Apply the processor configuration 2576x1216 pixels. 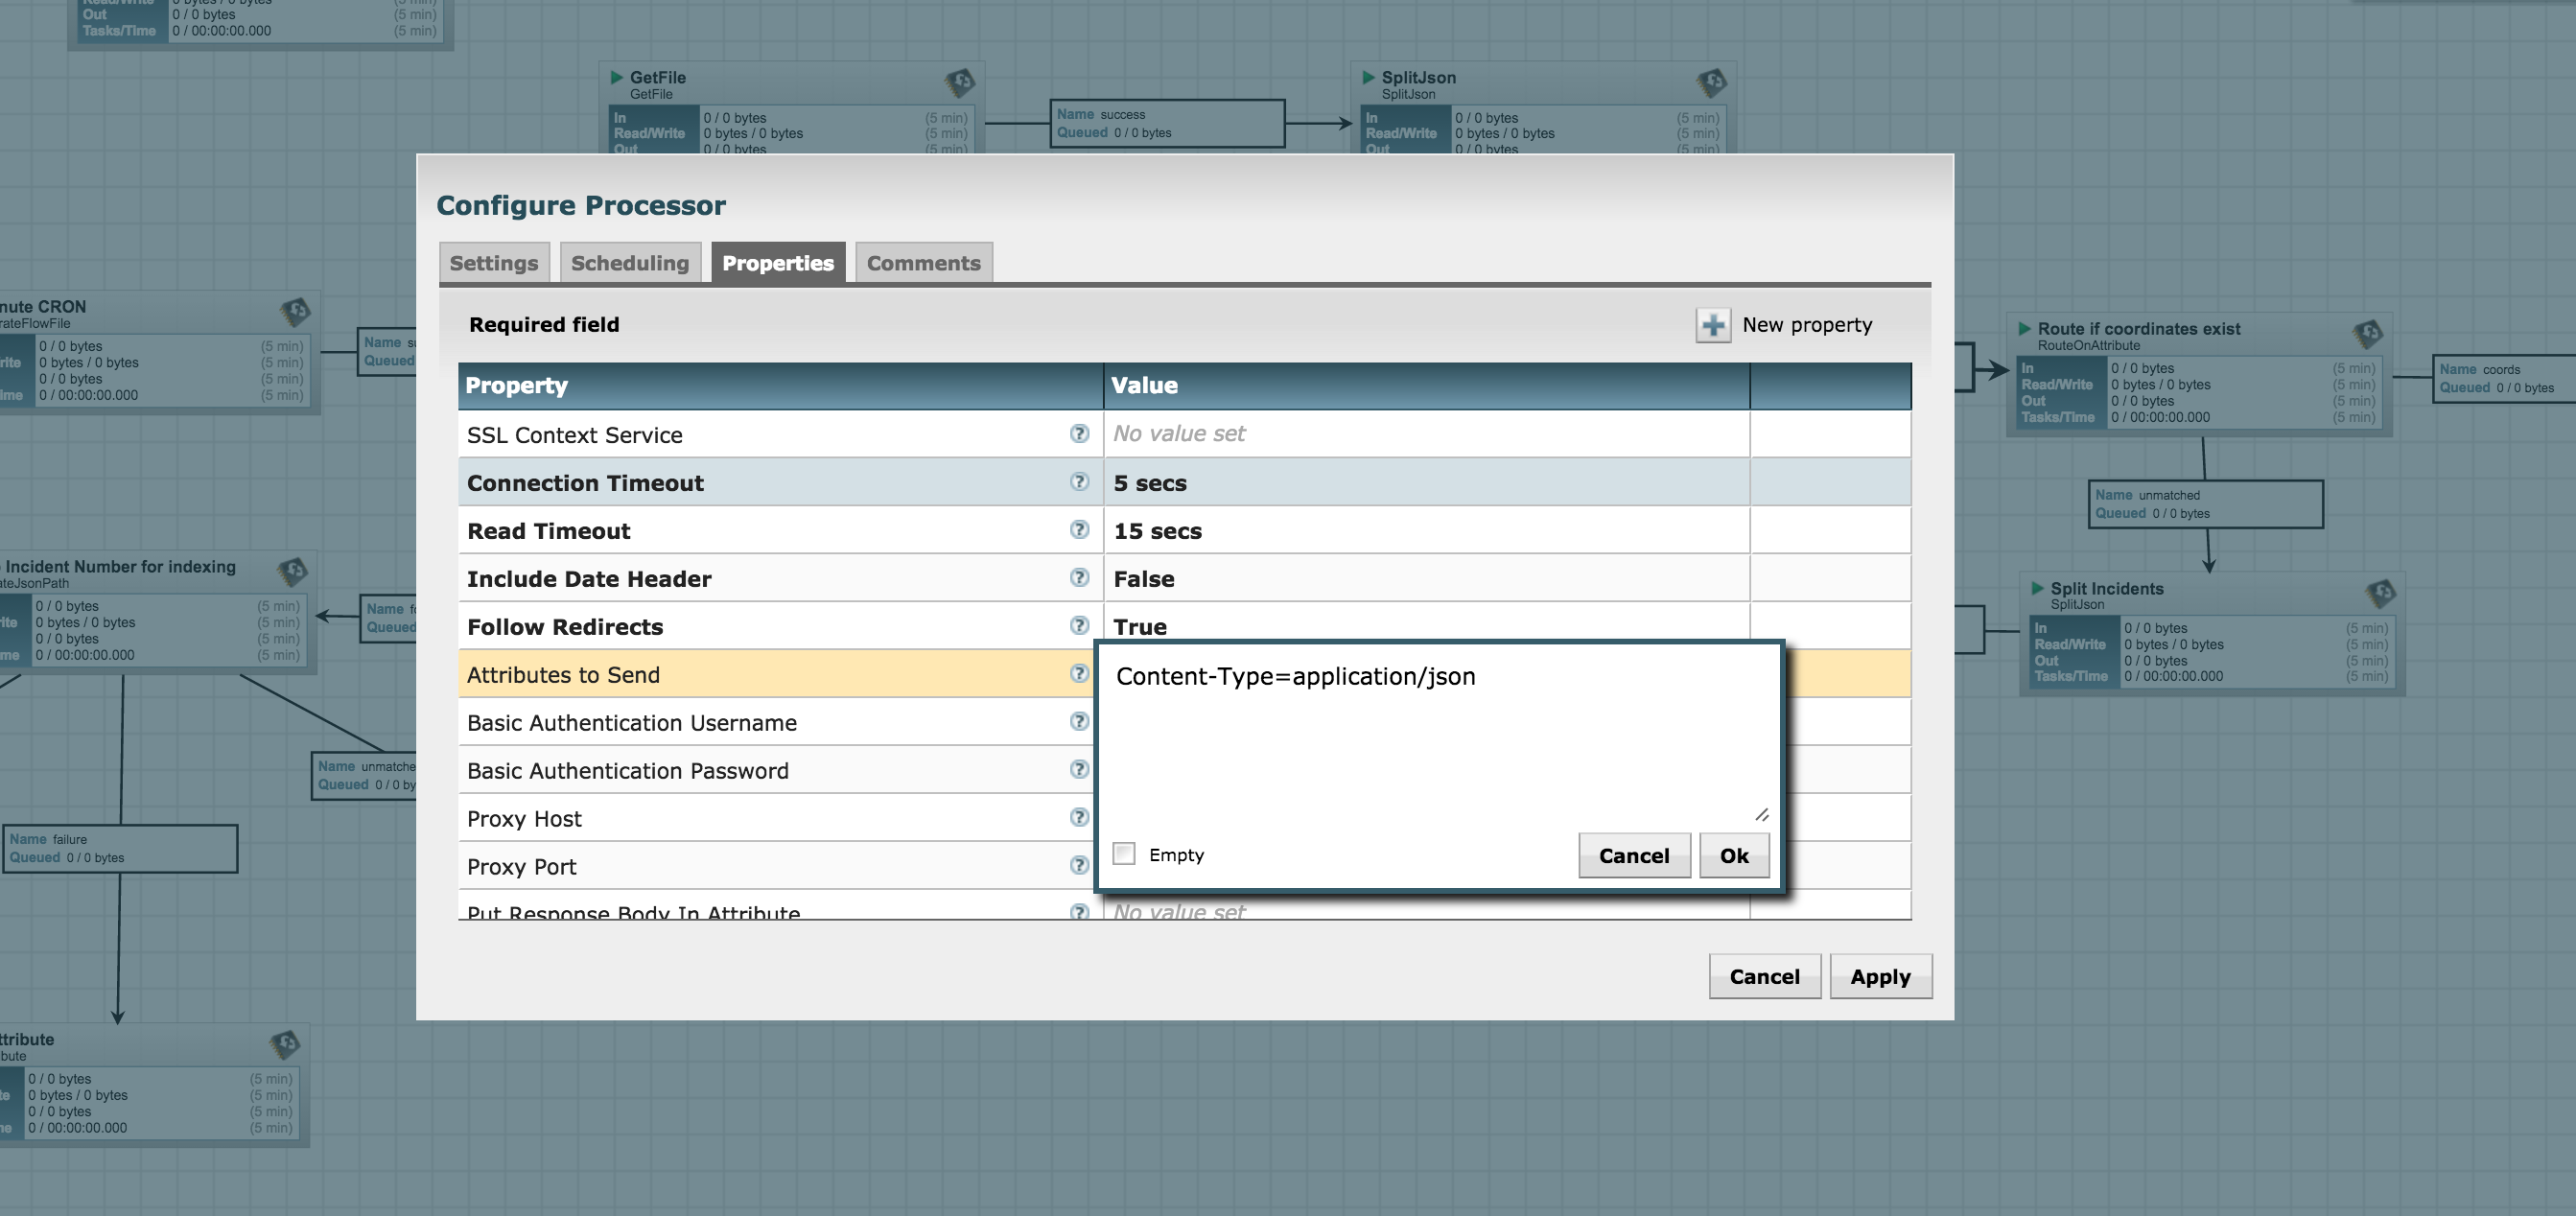[1879, 977]
